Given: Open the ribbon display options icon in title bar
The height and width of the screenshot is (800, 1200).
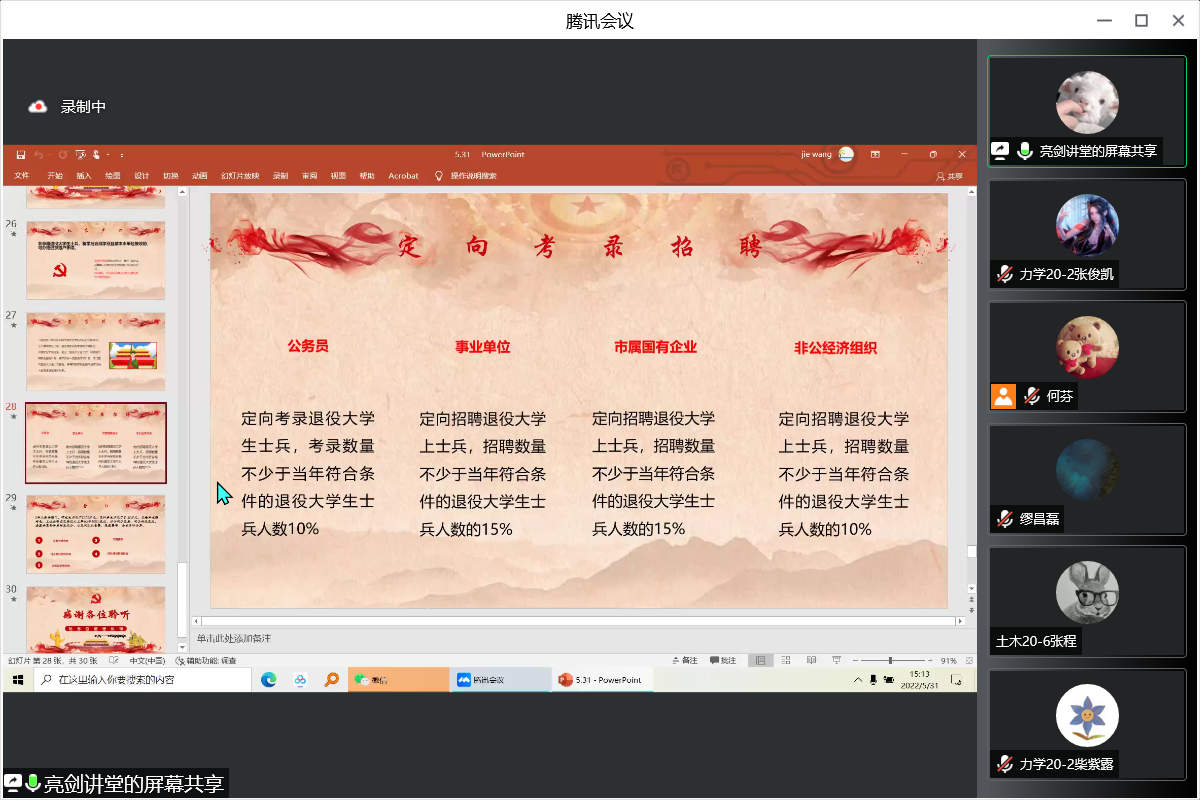Looking at the screenshot, I should [875, 155].
